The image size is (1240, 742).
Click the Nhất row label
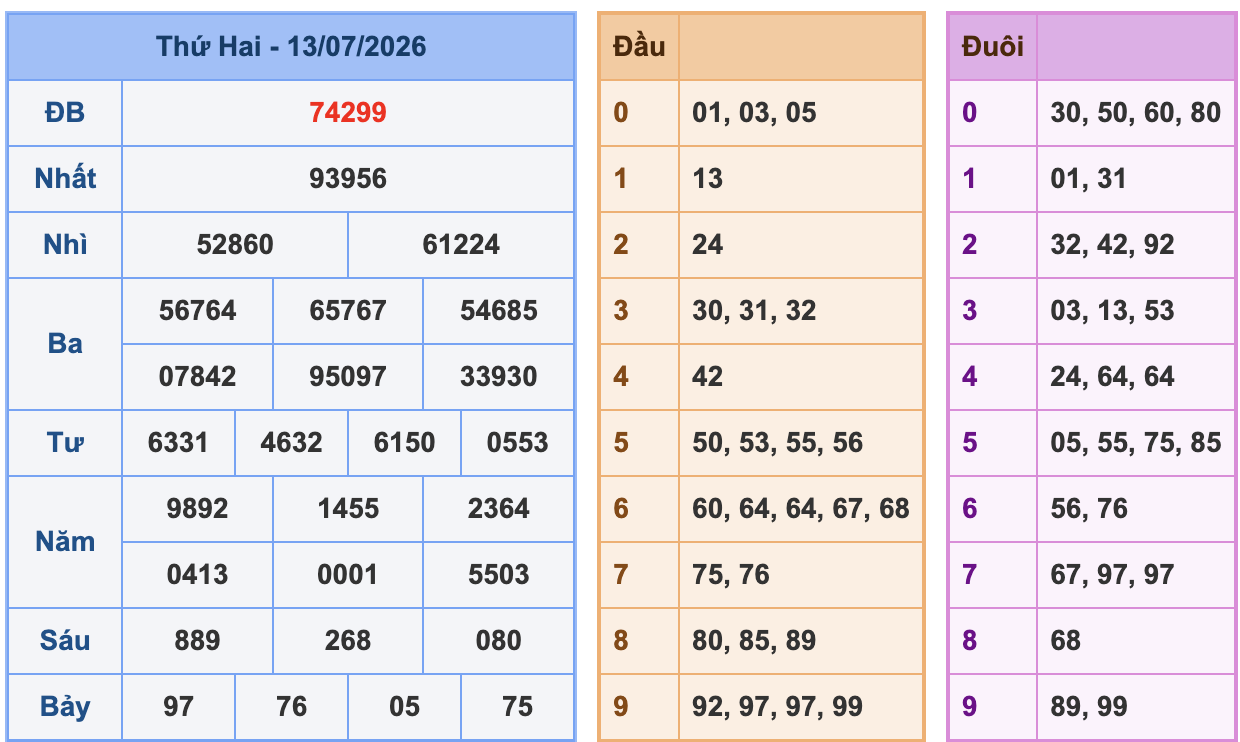65,179
